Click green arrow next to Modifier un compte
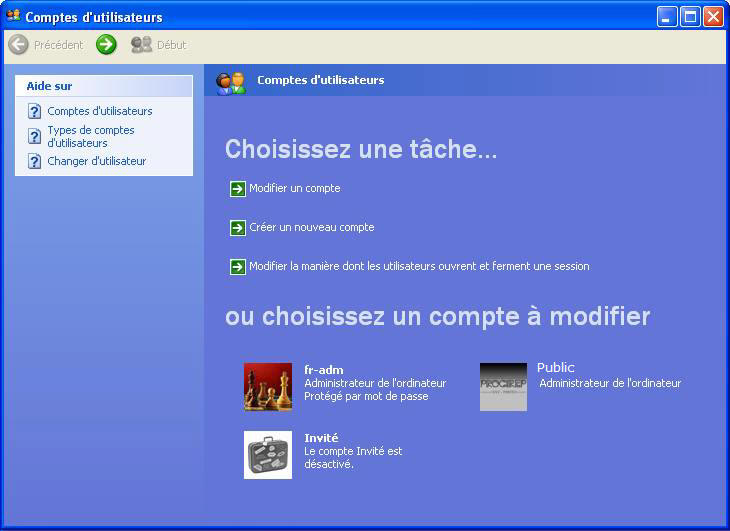This screenshot has height=531, width=730. click(237, 188)
